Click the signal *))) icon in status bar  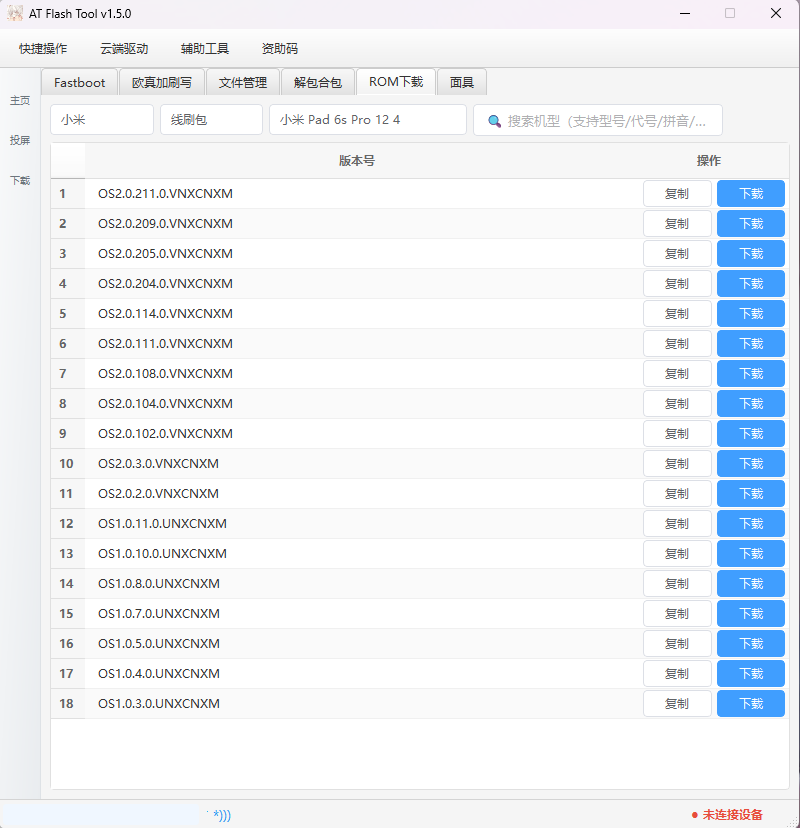click(221, 815)
